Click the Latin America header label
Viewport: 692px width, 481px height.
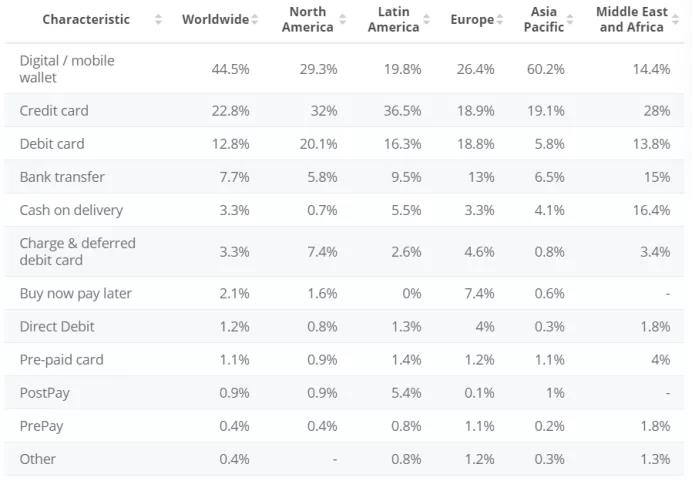(393, 20)
